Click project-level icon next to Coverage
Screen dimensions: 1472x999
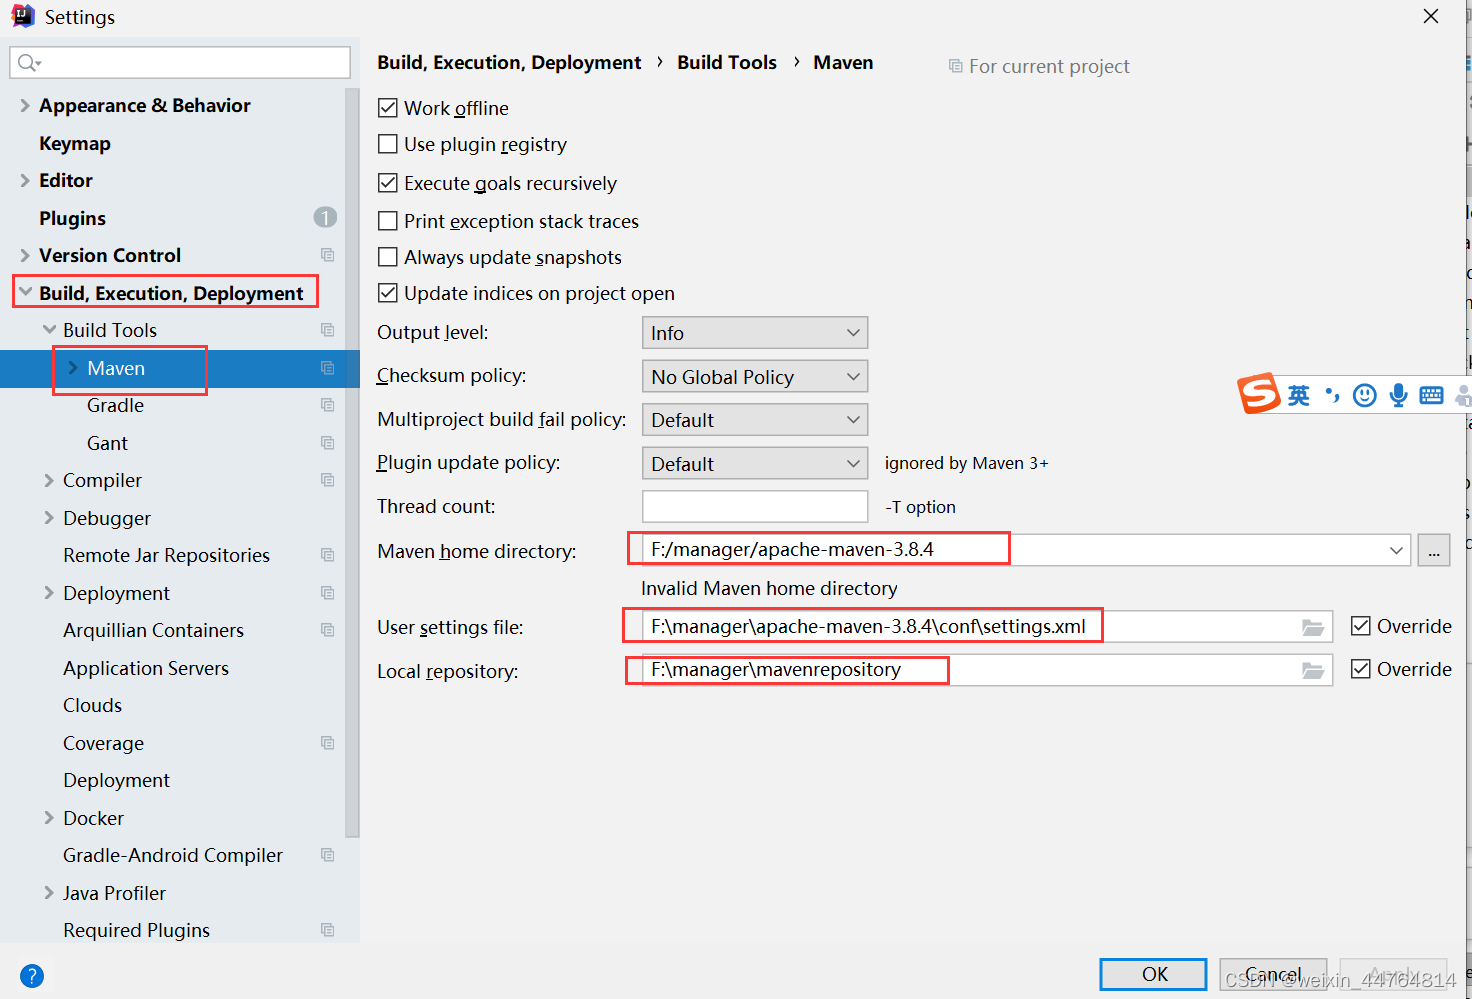tap(327, 743)
